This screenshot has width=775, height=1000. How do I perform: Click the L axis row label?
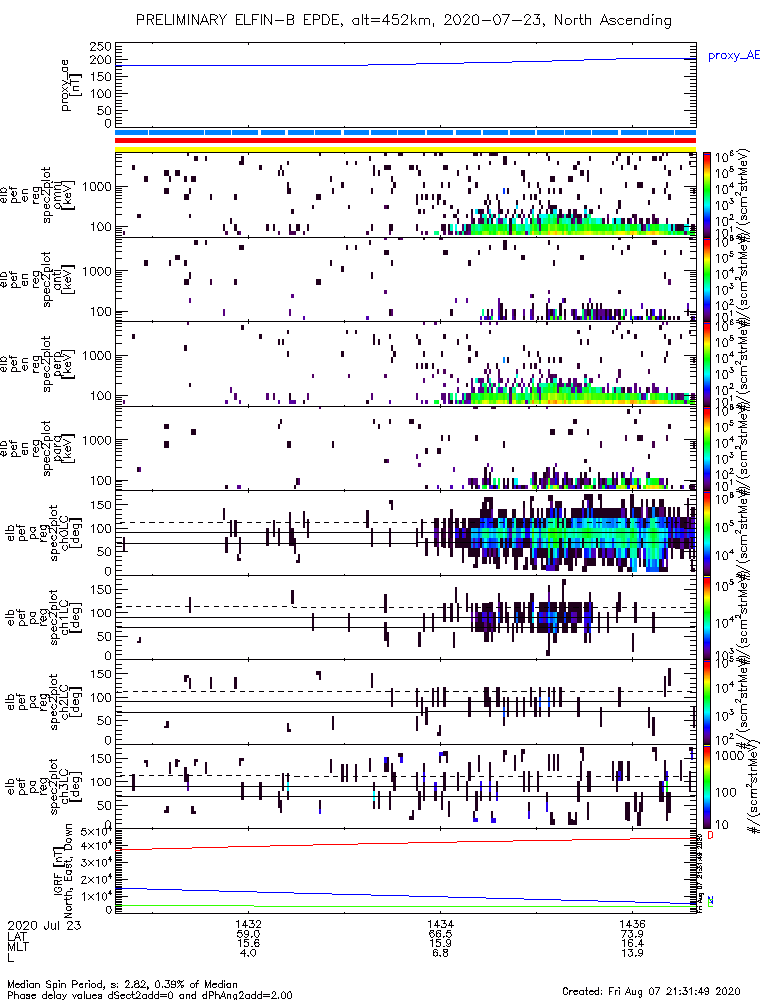(11, 958)
